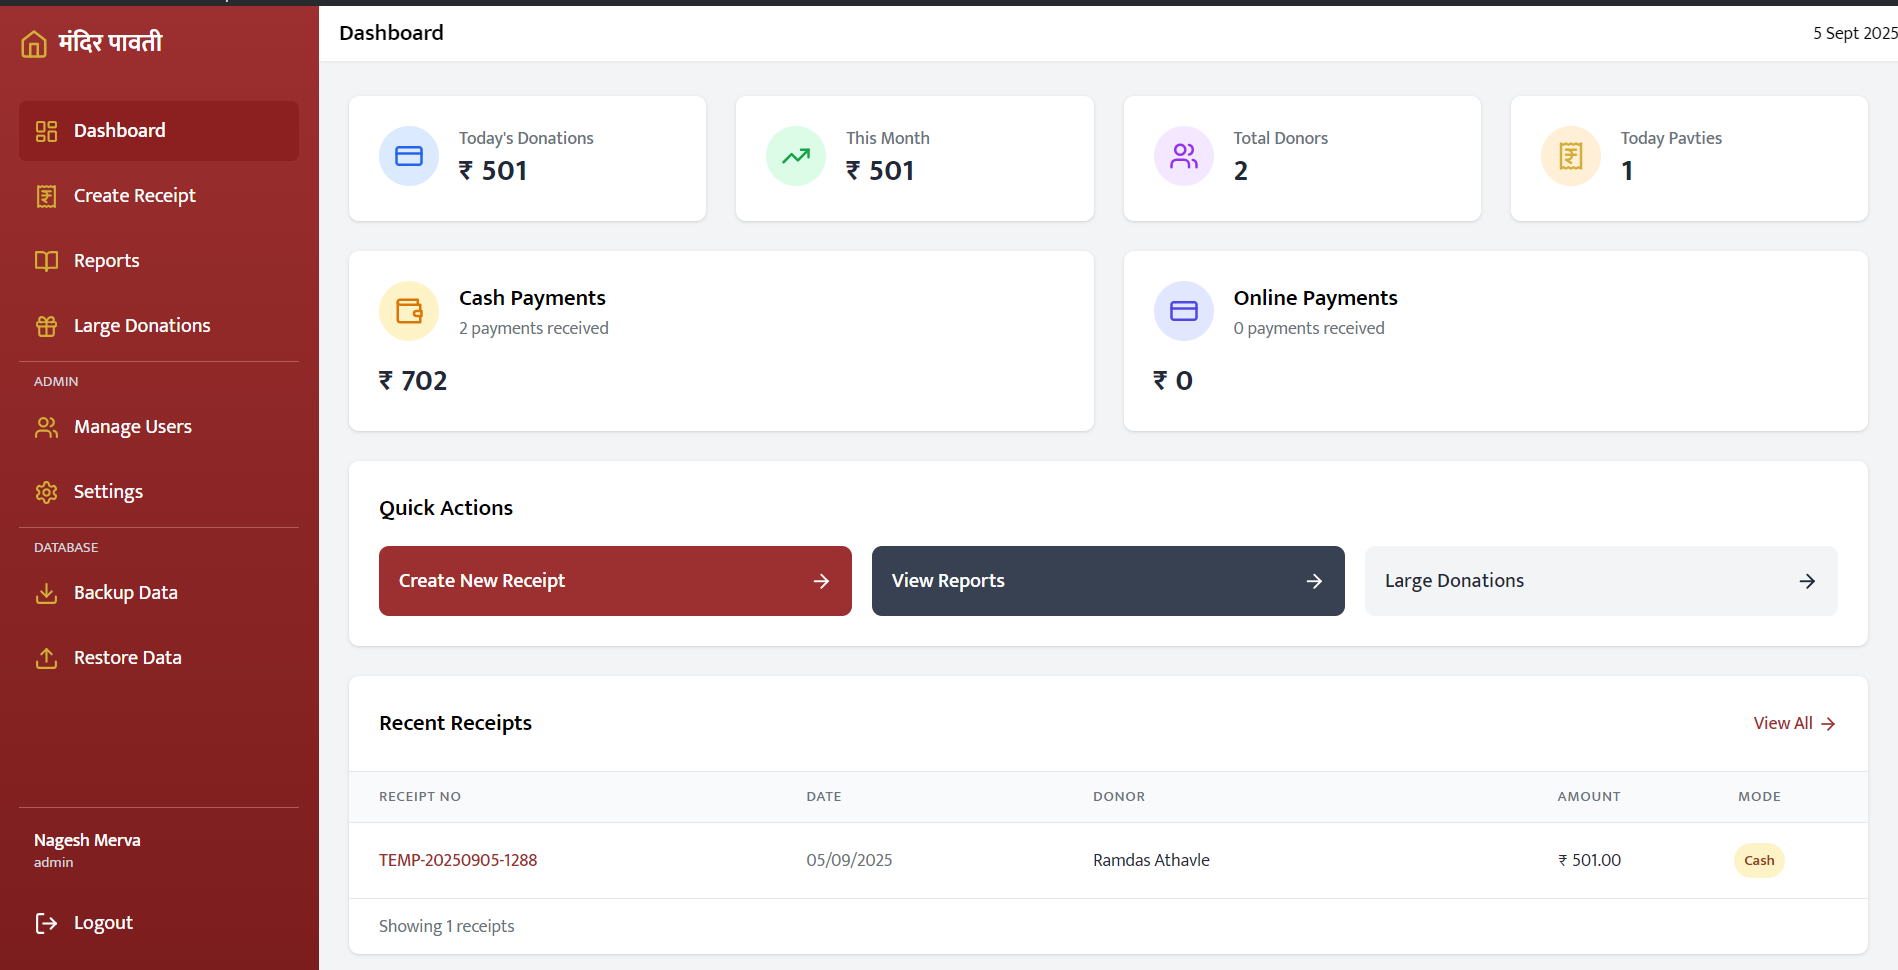Click the Large Donations quick action button

pyautogui.click(x=1600, y=581)
